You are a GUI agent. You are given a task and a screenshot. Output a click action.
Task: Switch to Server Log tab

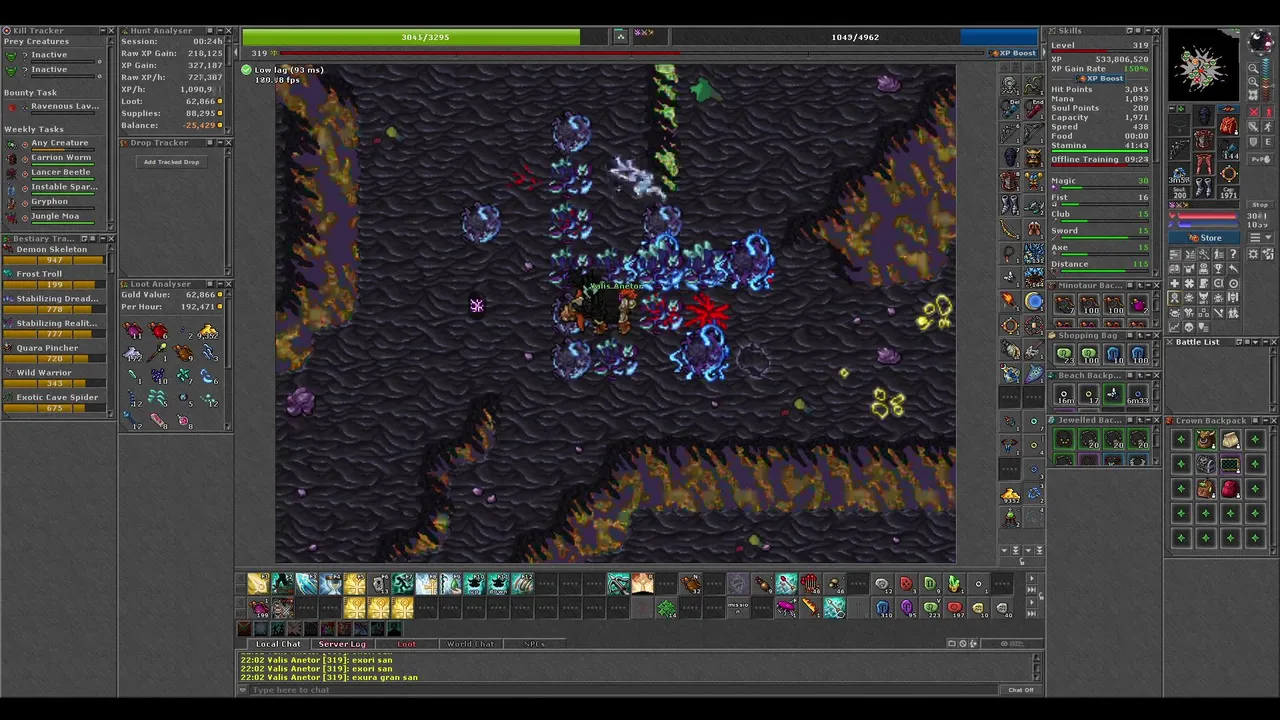tap(342, 644)
